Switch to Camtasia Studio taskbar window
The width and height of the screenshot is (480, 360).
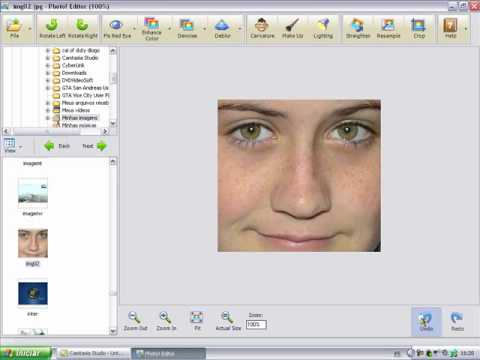[x=94, y=353]
